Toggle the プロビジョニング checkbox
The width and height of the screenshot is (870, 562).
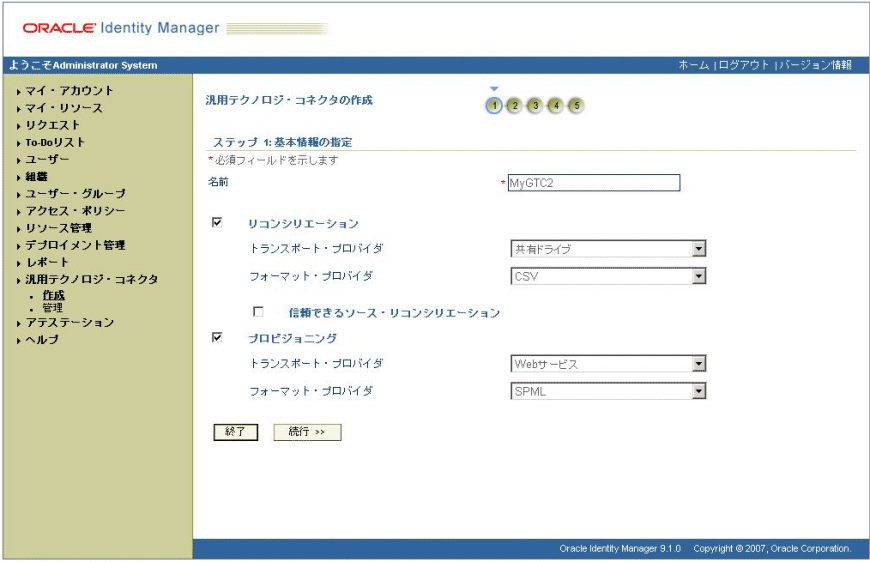point(217,337)
